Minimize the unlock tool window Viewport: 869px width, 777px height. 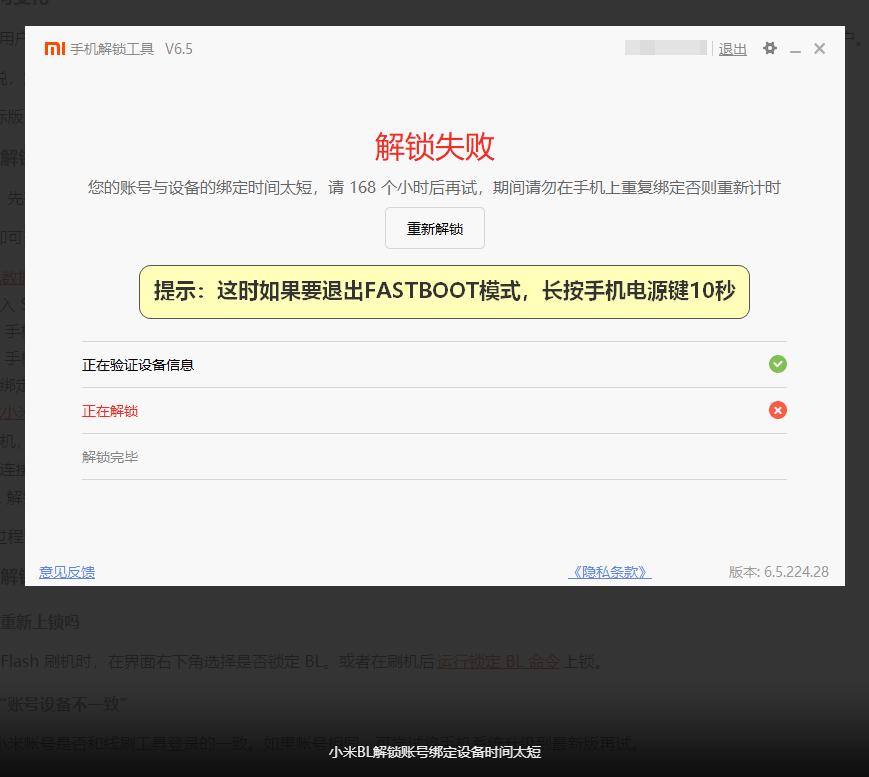coord(795,50)
